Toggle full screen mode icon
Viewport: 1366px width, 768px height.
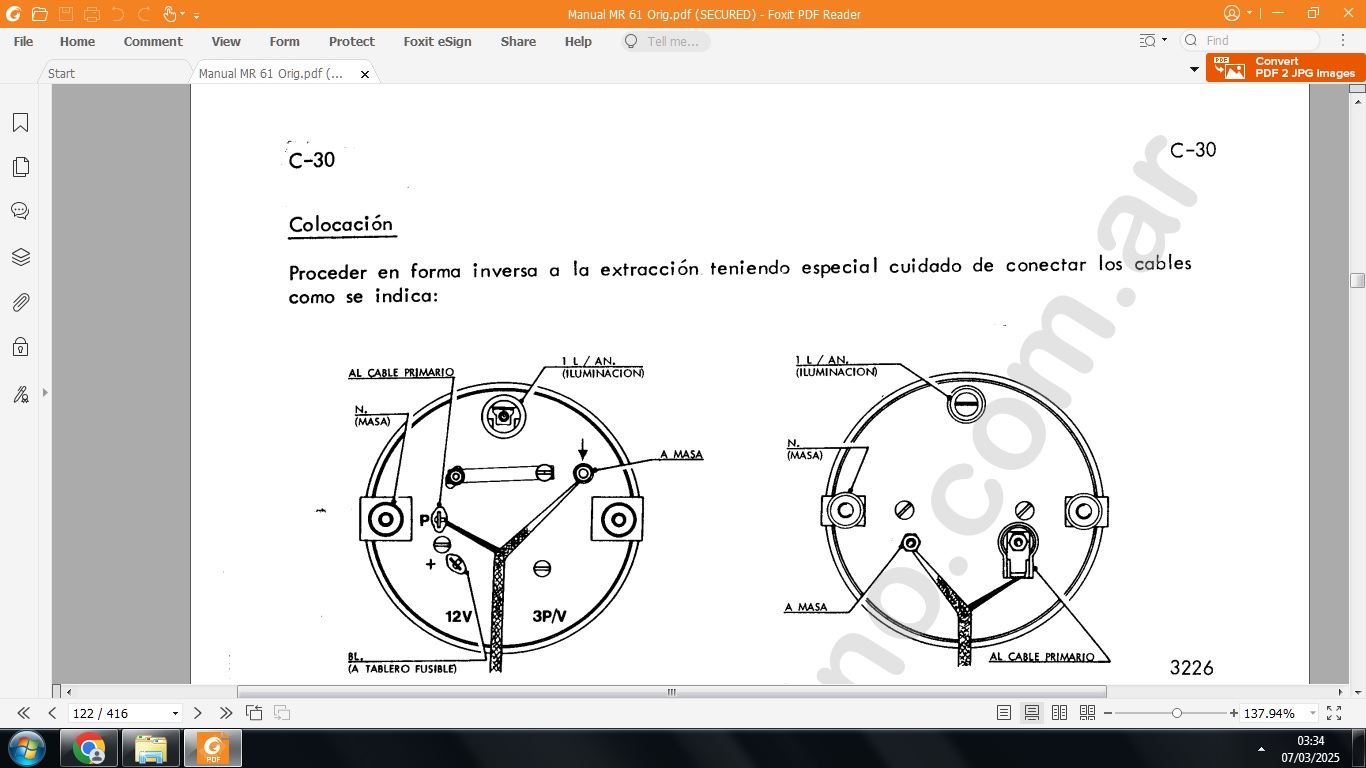point(1334,713)
